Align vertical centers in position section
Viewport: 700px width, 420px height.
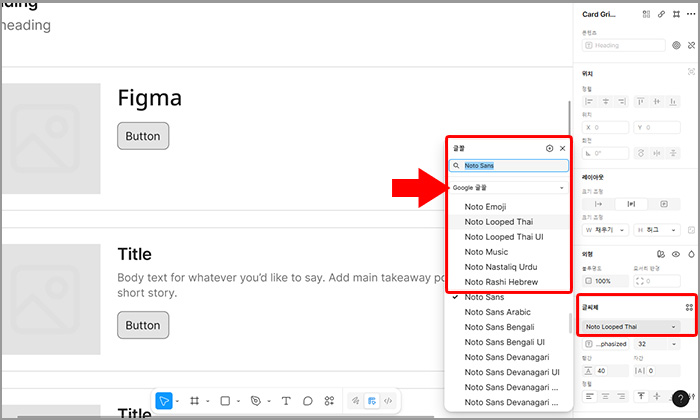pos(656,102)
